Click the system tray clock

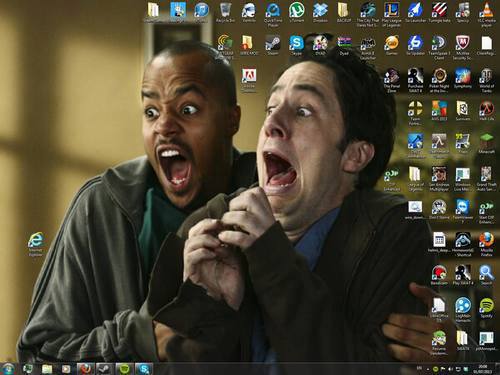(482, 369)
